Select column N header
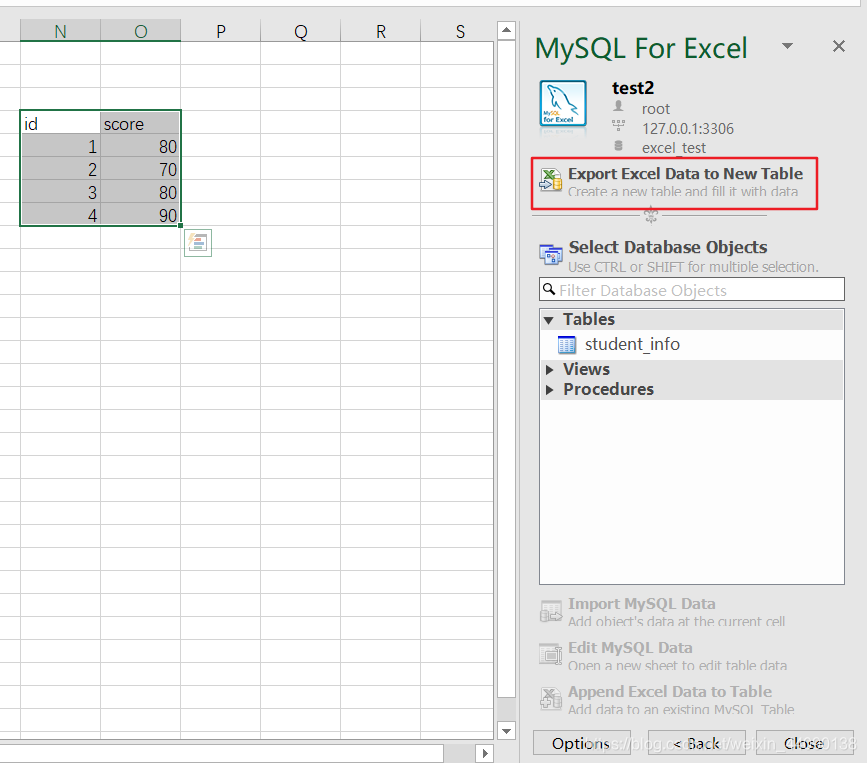867x763 pixels. 60,31
